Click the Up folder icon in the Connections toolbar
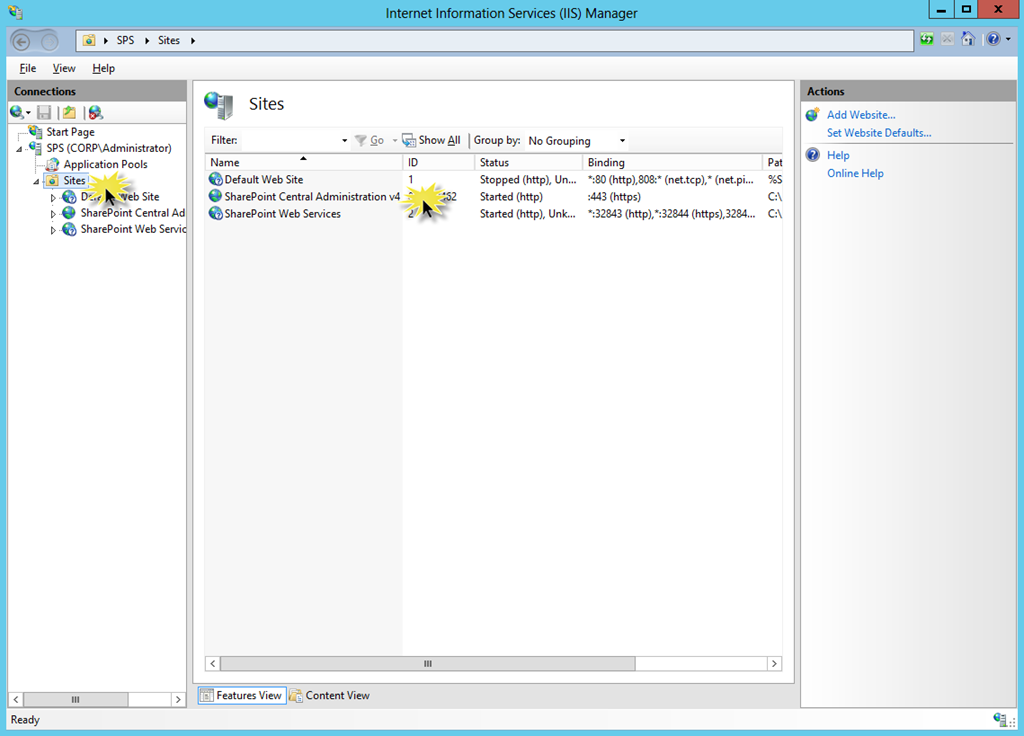1024x736 pixels. [x=69, y=113]
